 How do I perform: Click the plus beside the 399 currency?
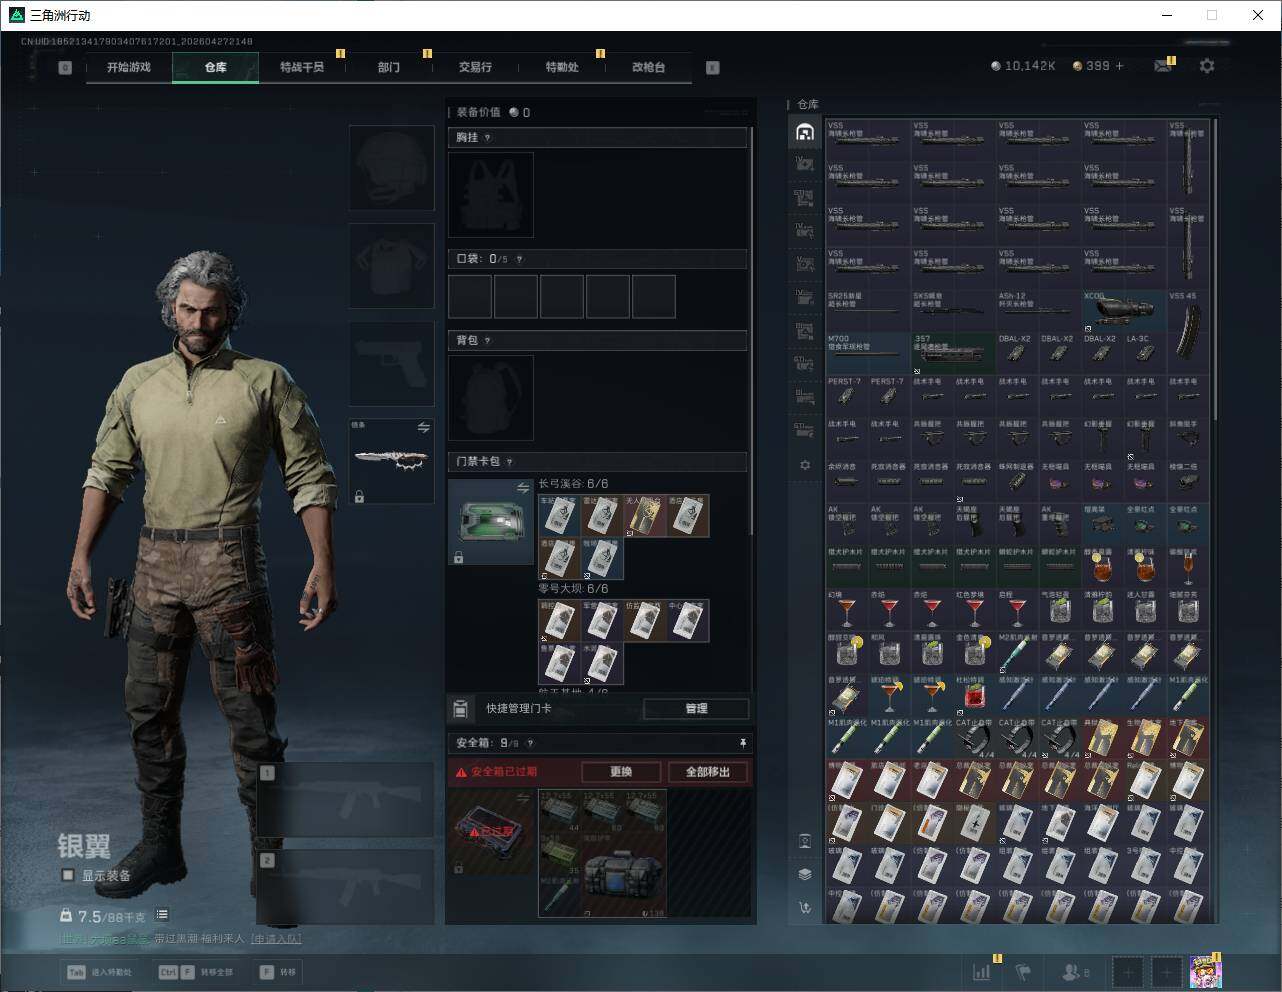(1120, 66)
